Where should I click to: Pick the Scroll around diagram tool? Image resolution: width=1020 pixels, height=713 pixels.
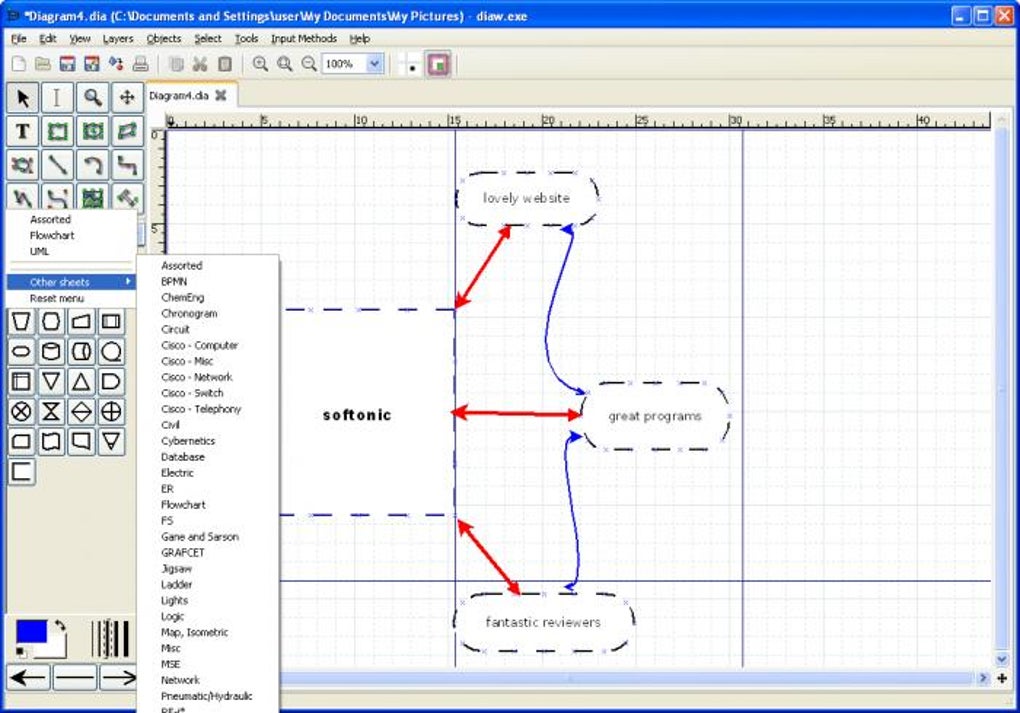click(127, 98)
